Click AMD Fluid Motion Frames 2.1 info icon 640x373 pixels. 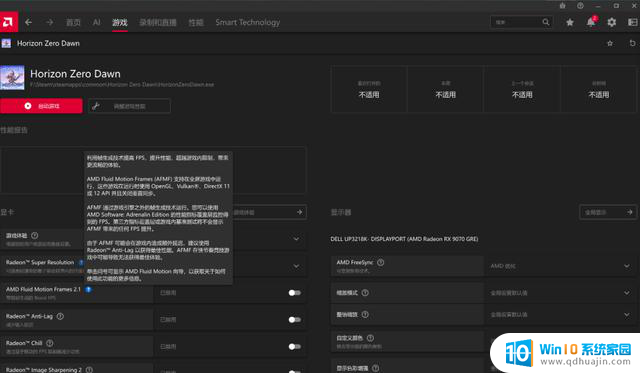(x=88, y=289)
